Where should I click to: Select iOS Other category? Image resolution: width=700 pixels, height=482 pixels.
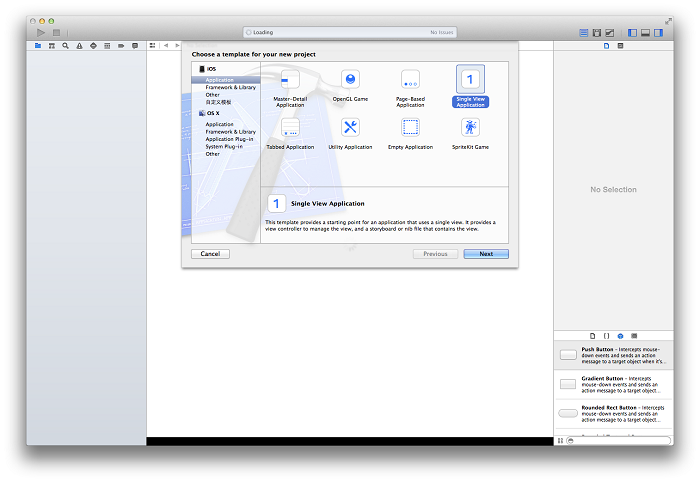pos(225,95)
